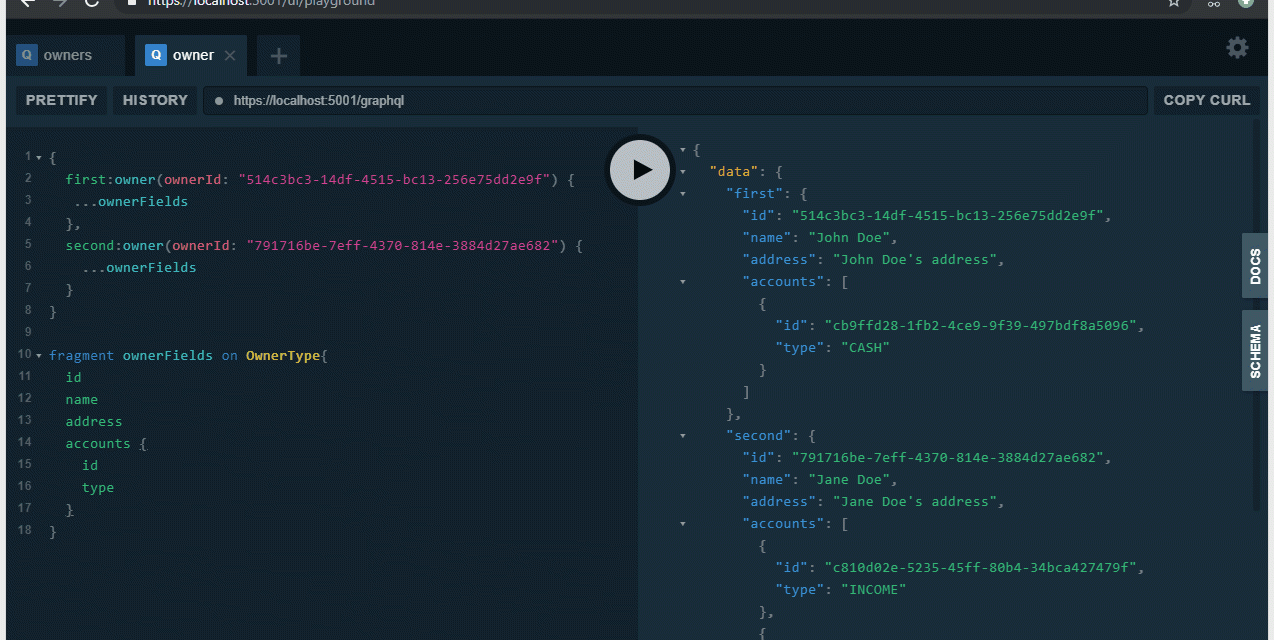Add a new query tab with plus icon
The width and height of the screenshot is (1274, 640).
[279, 56]
